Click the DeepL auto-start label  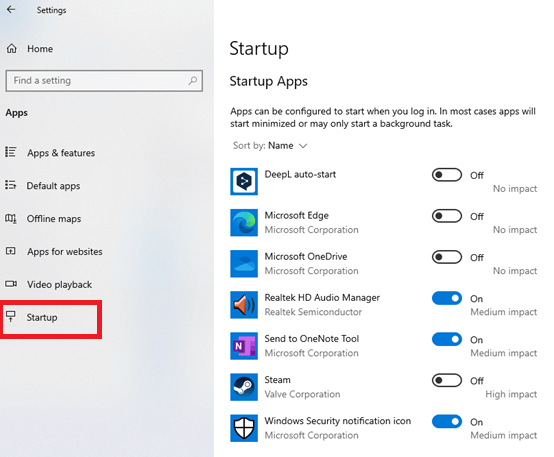tap(300, 174)
